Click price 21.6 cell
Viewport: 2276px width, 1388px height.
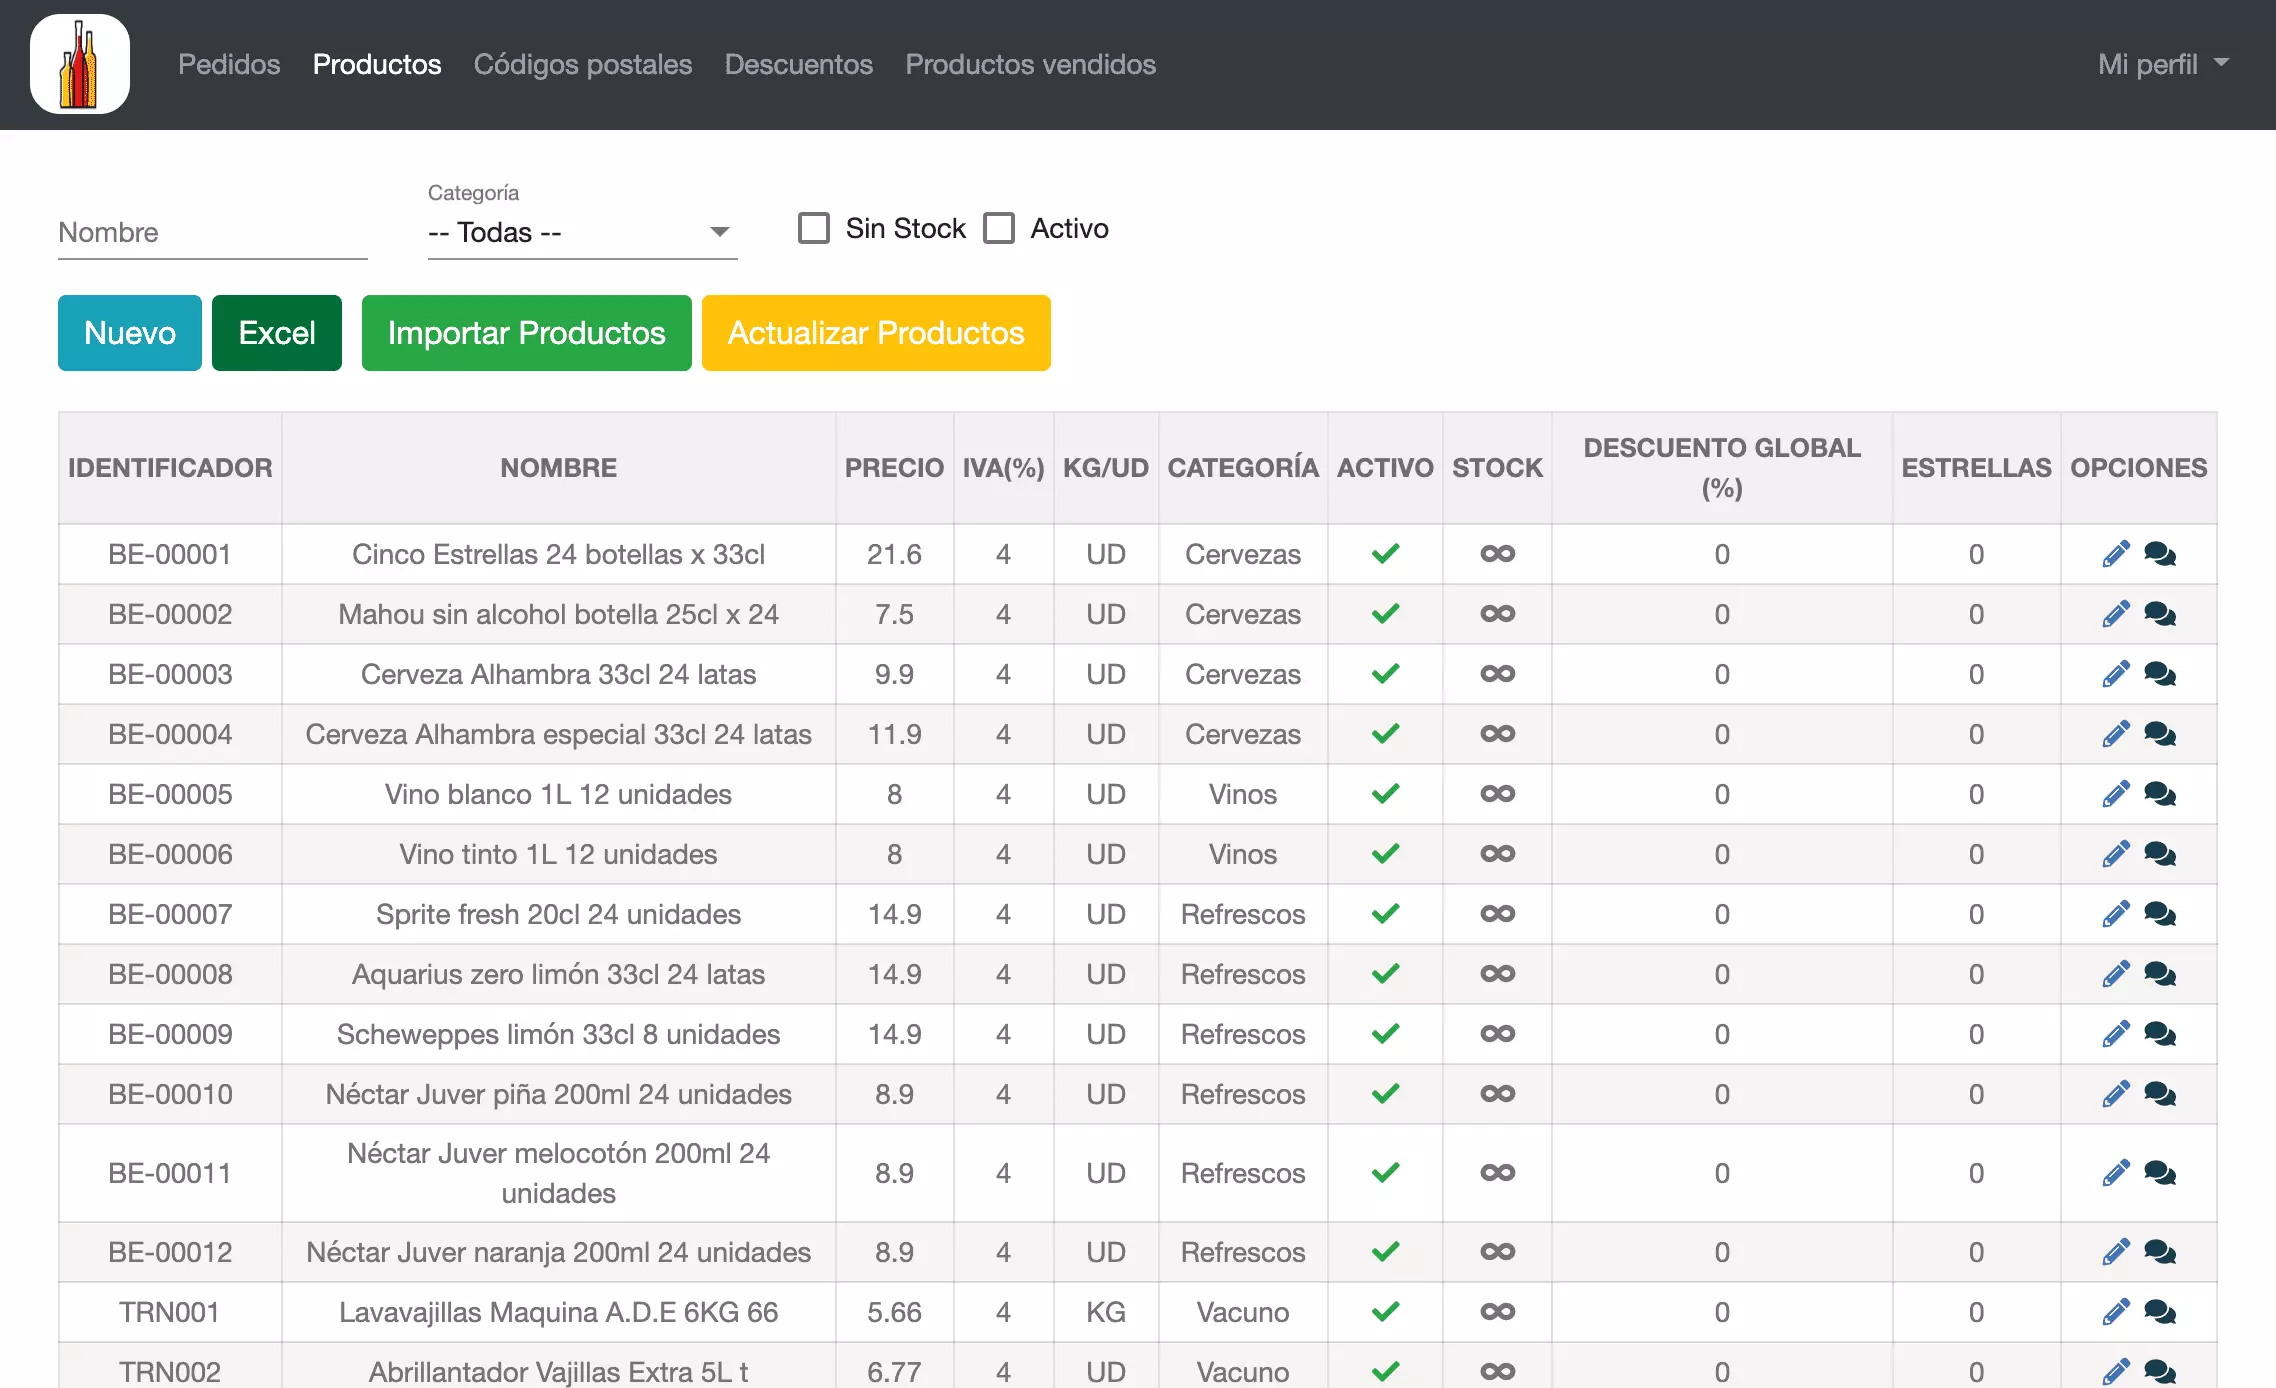[894, 554]
